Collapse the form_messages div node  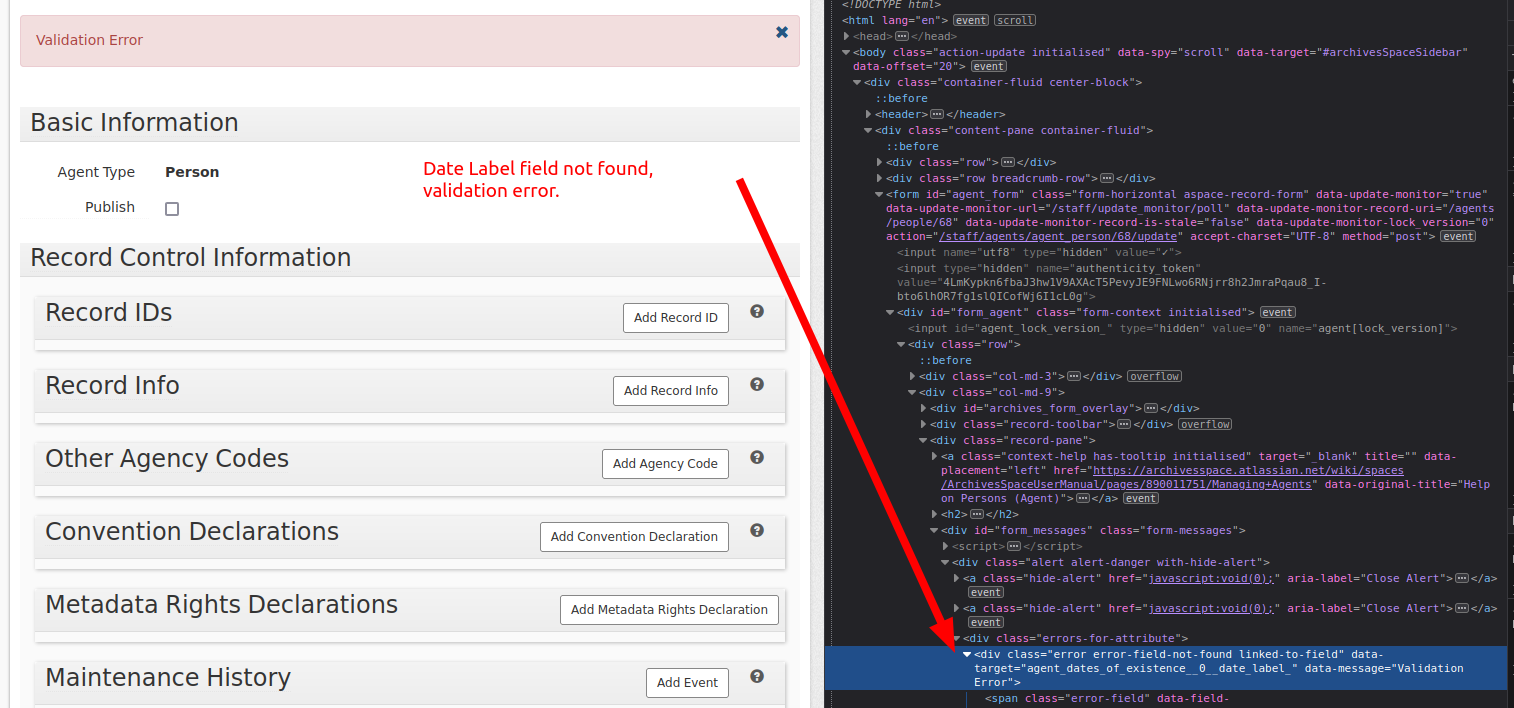pos(934,530)
